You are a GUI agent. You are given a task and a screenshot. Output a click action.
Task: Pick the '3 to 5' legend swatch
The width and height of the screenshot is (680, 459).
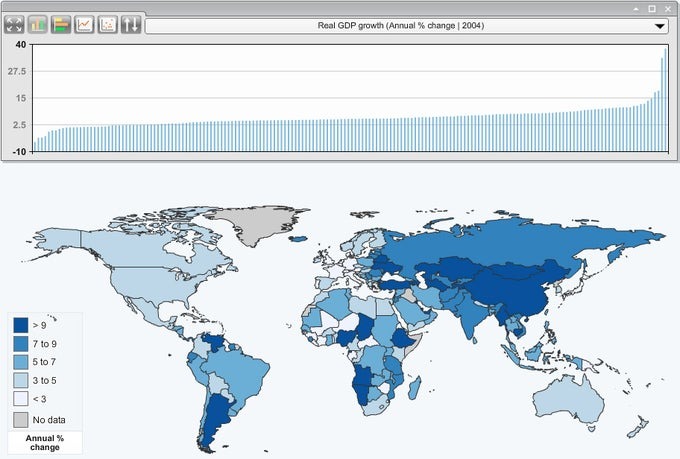coord(21,381)
